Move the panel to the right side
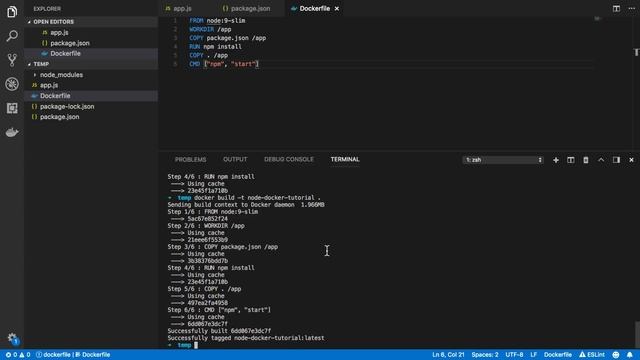The image size is (640, 360). coord(616,160)
